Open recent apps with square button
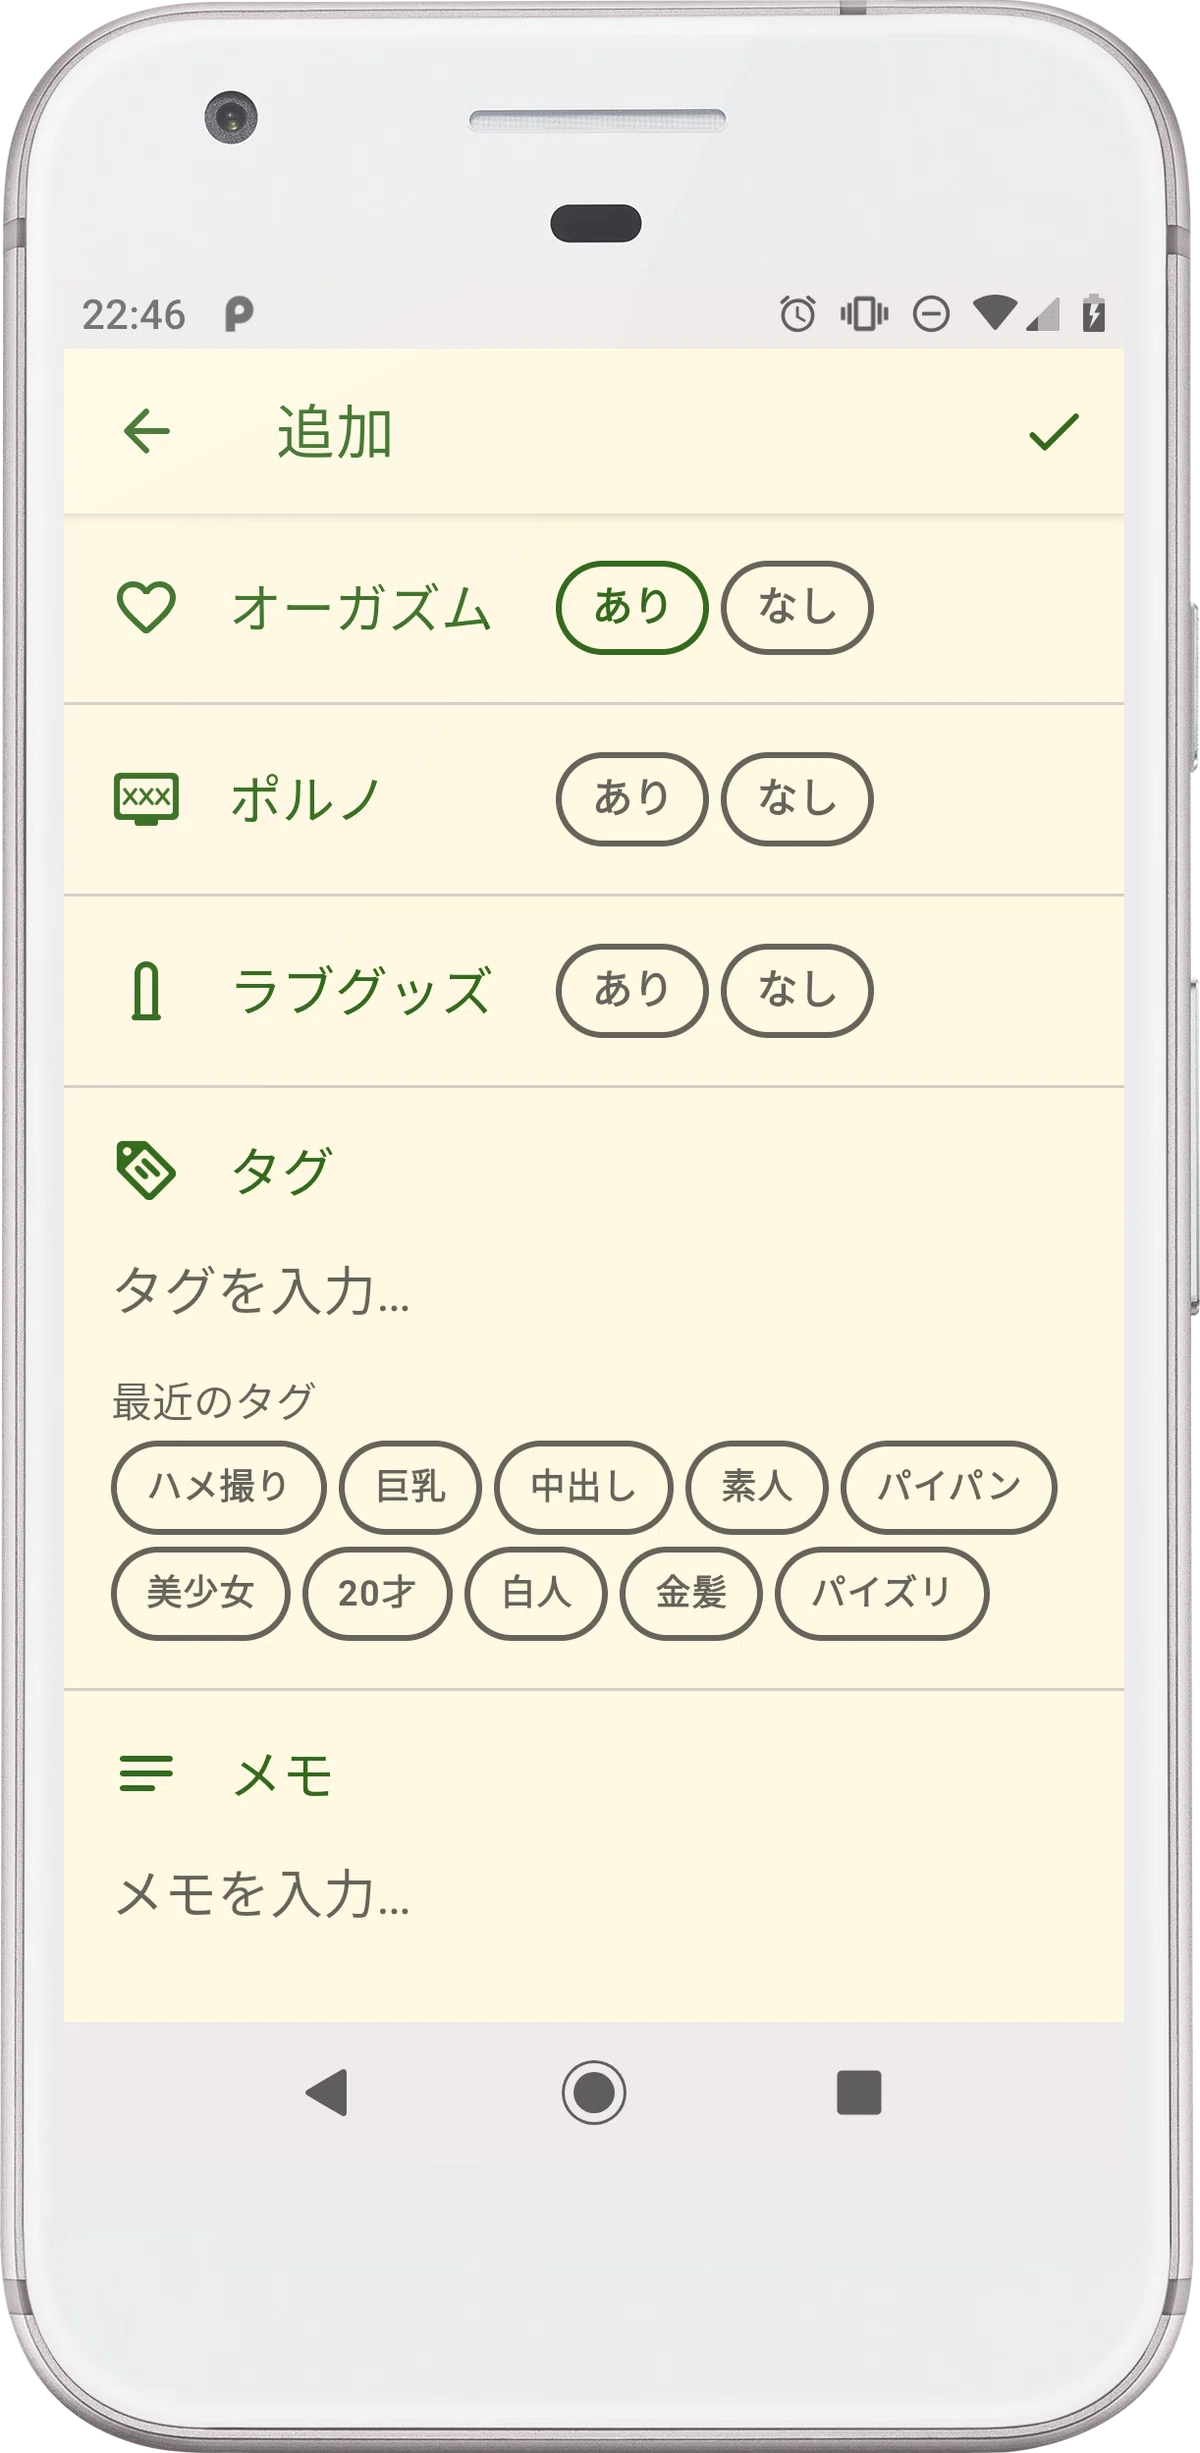Viewport: 1200px width, 2453px height. tap(858, 2092)
